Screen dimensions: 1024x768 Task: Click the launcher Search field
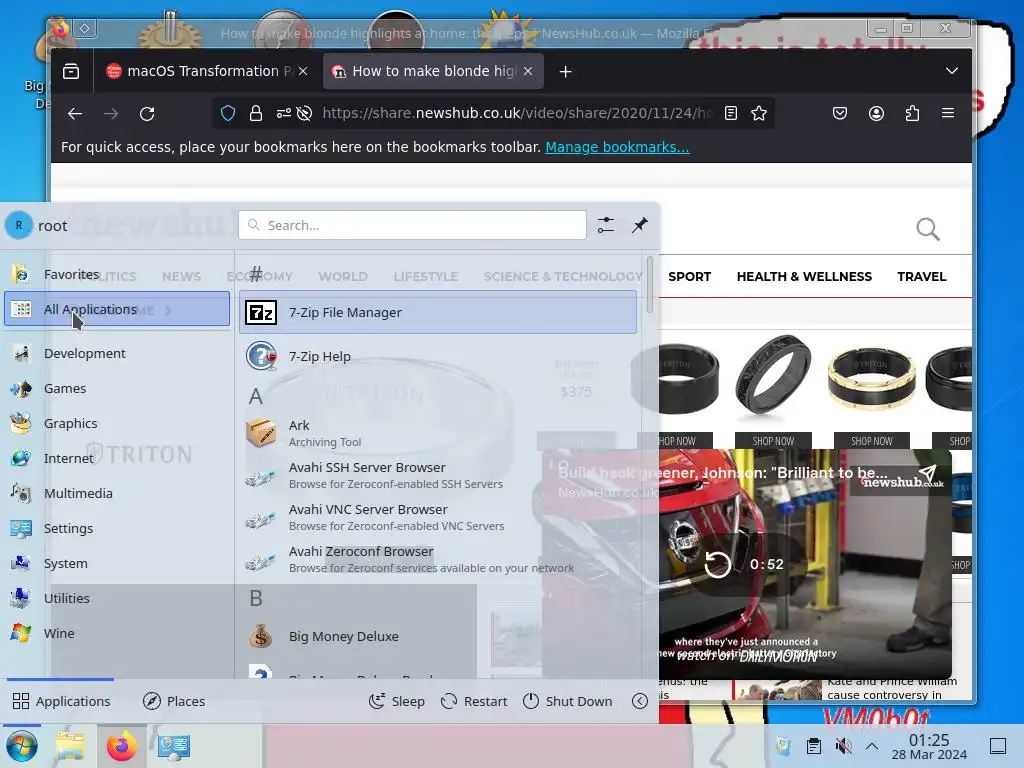(412, 225)
